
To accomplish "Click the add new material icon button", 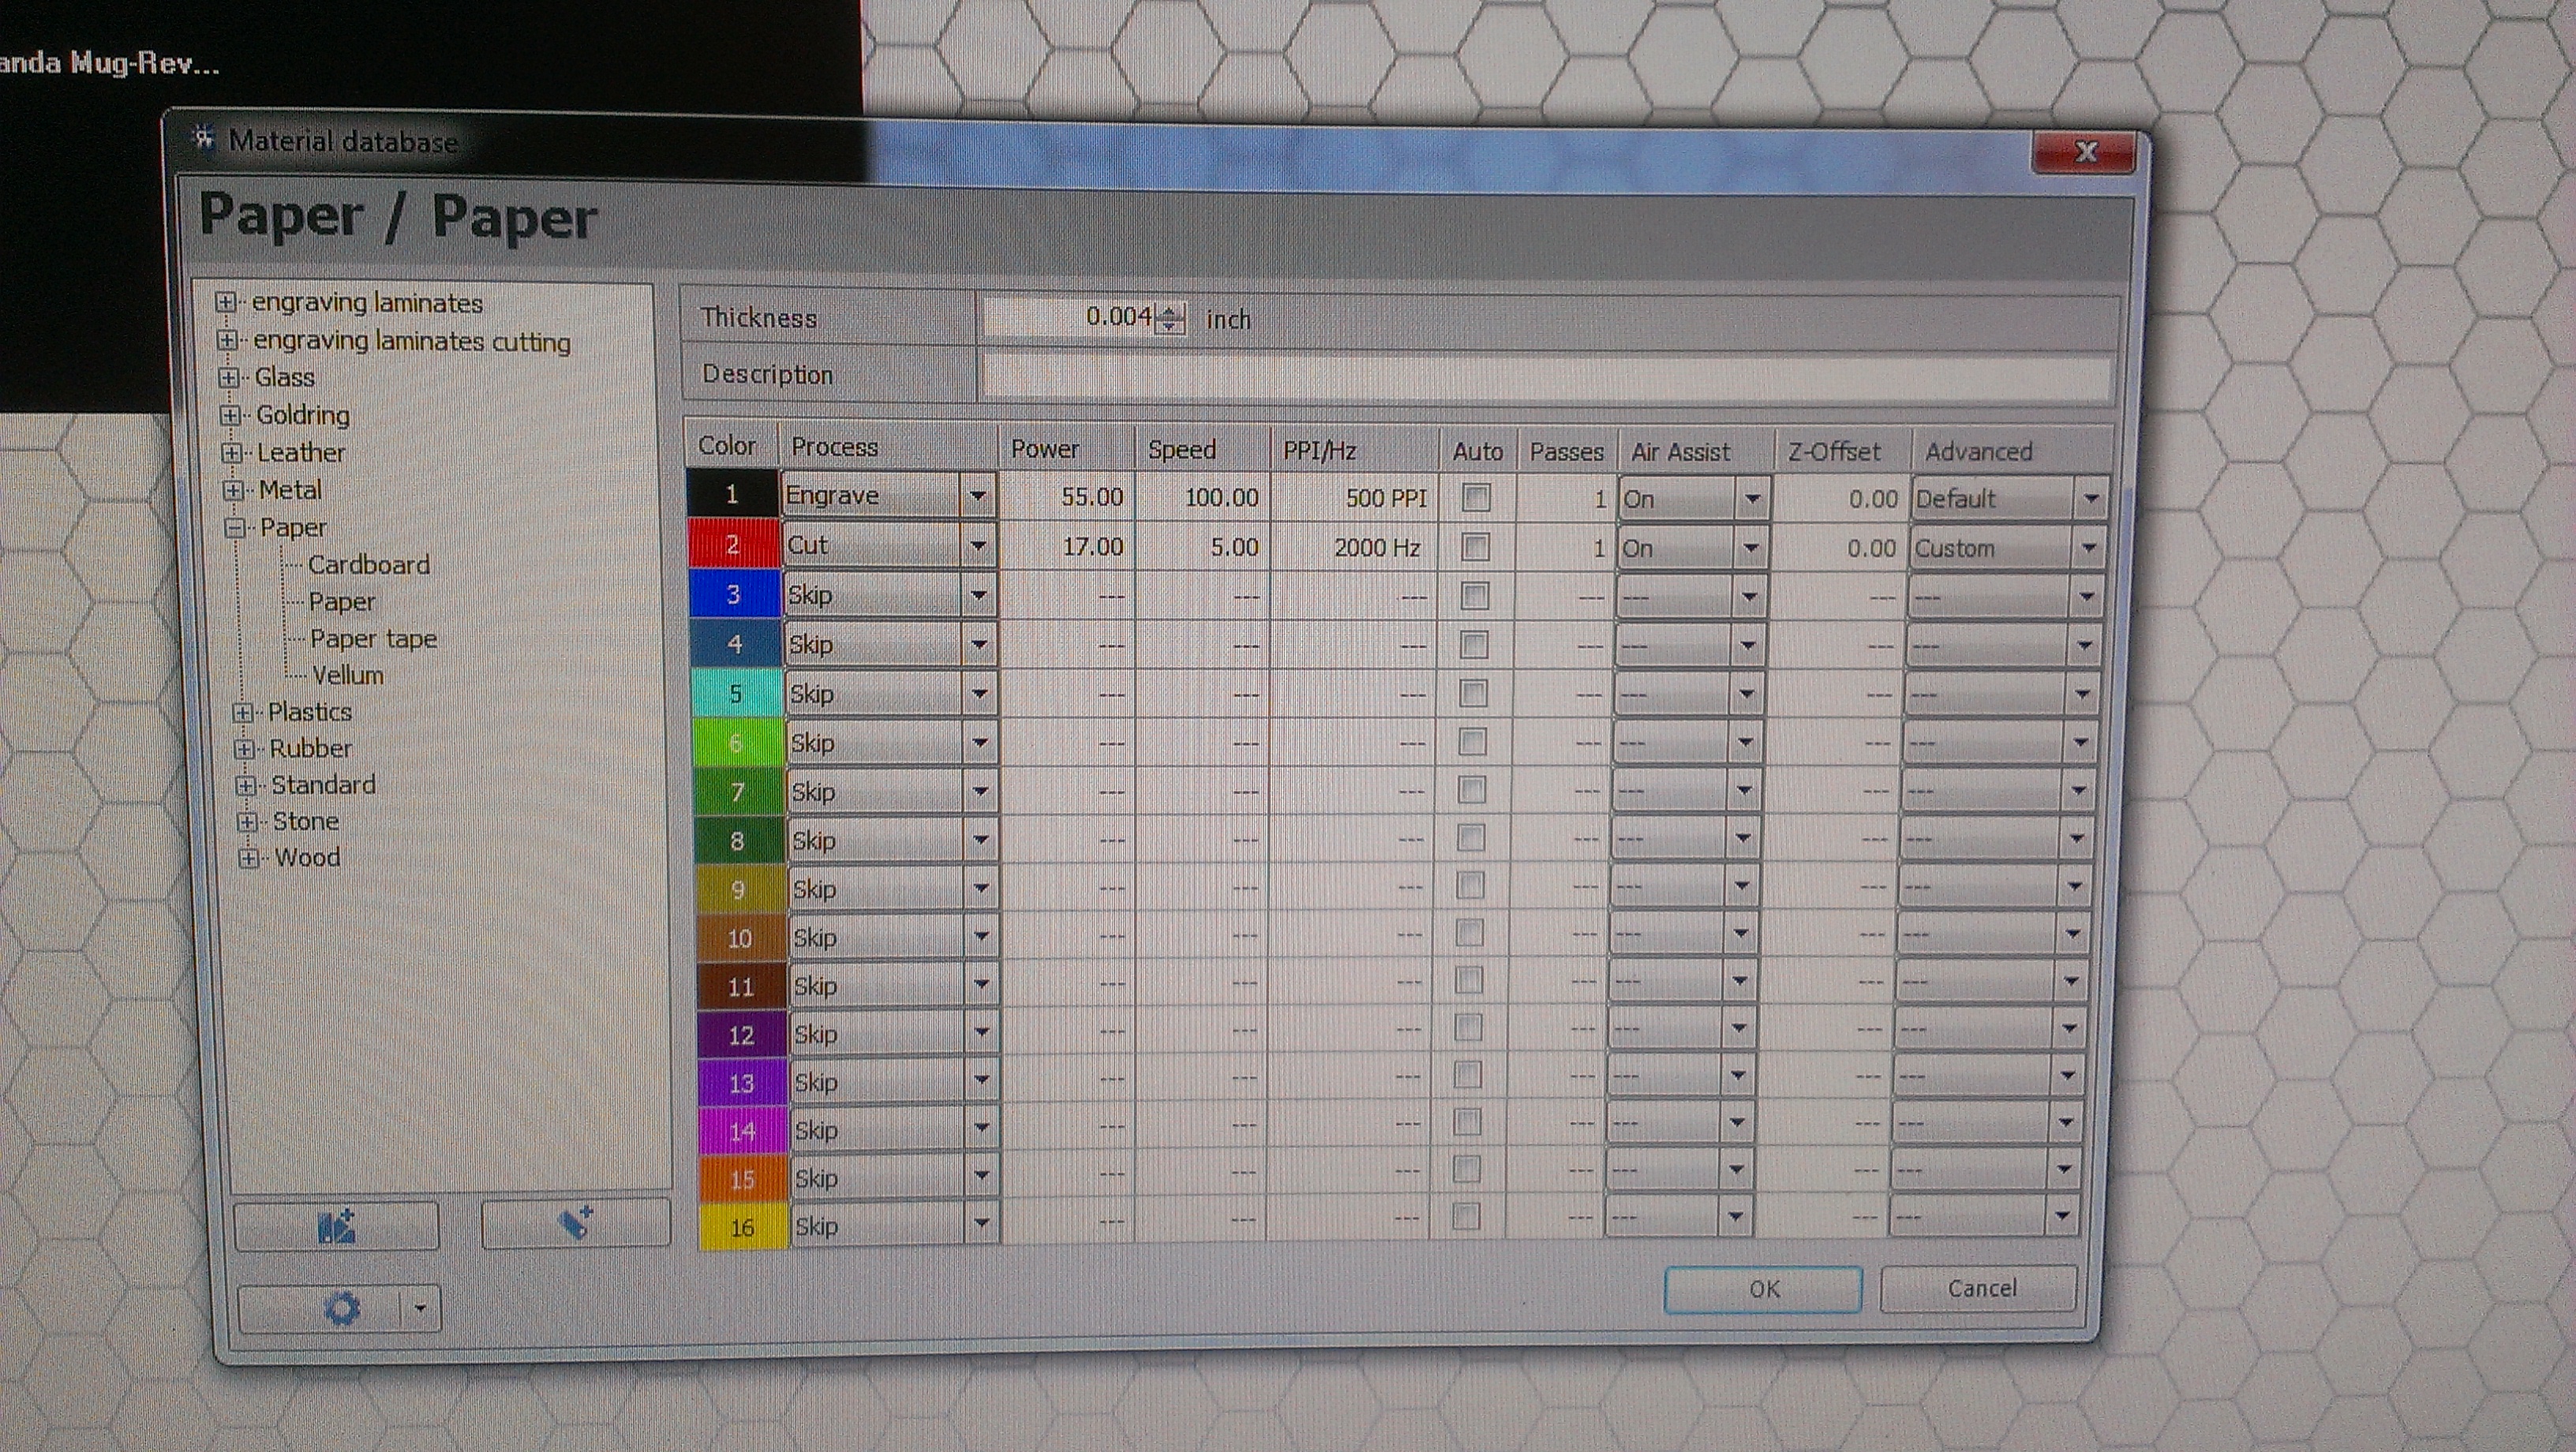I will [576, 1222].
